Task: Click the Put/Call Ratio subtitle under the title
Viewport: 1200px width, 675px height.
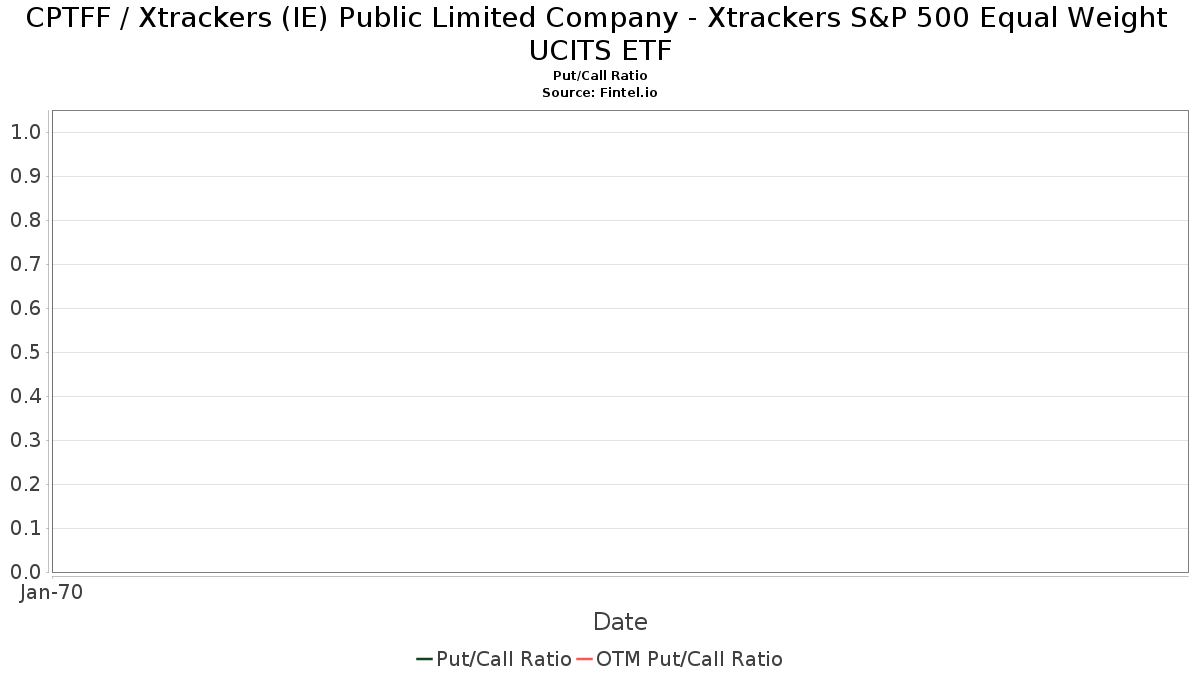Action: coord(600,76)
